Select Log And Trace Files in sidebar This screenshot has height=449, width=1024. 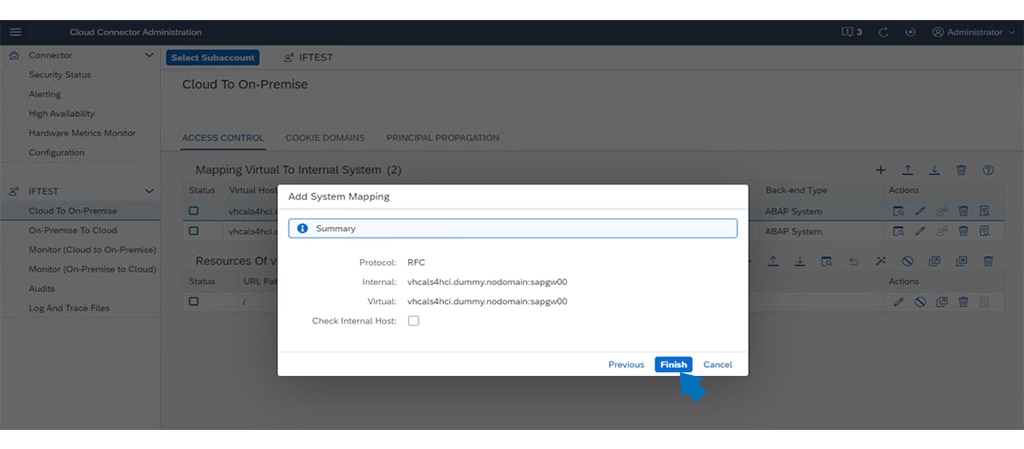[69, 308]
